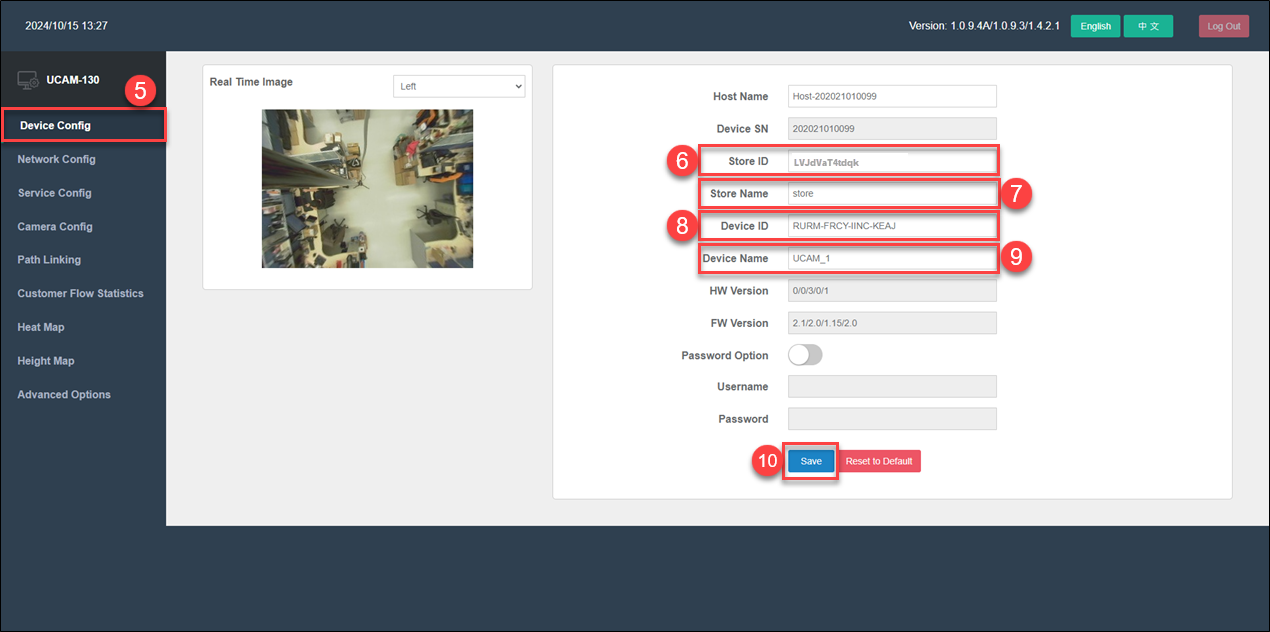
Task: Click the Real Time Image preview
Action: pos(366,189)
